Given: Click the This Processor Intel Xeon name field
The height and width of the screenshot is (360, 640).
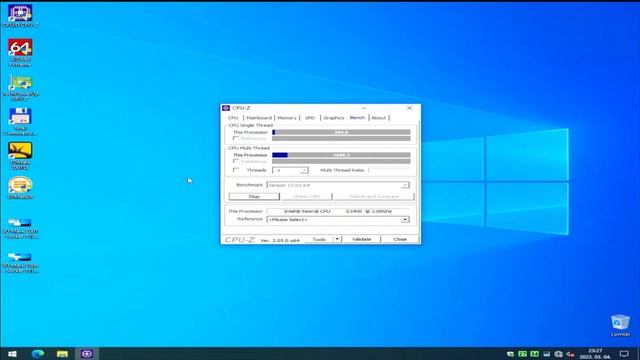Looking at the screenshot, I should (338, 211).
